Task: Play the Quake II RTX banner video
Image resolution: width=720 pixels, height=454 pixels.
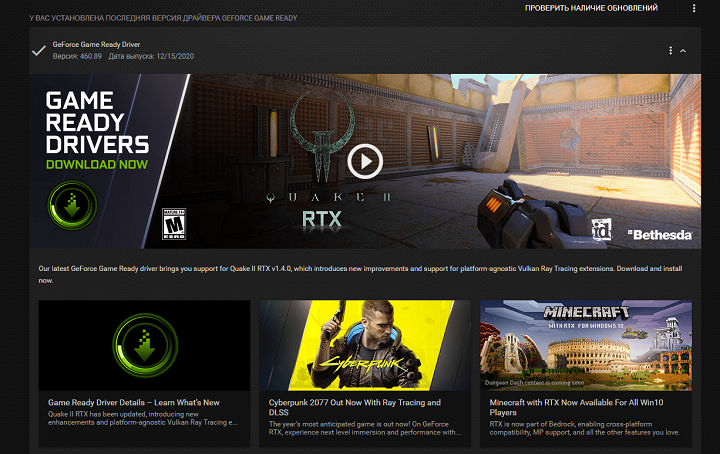Action: (365, 160)
